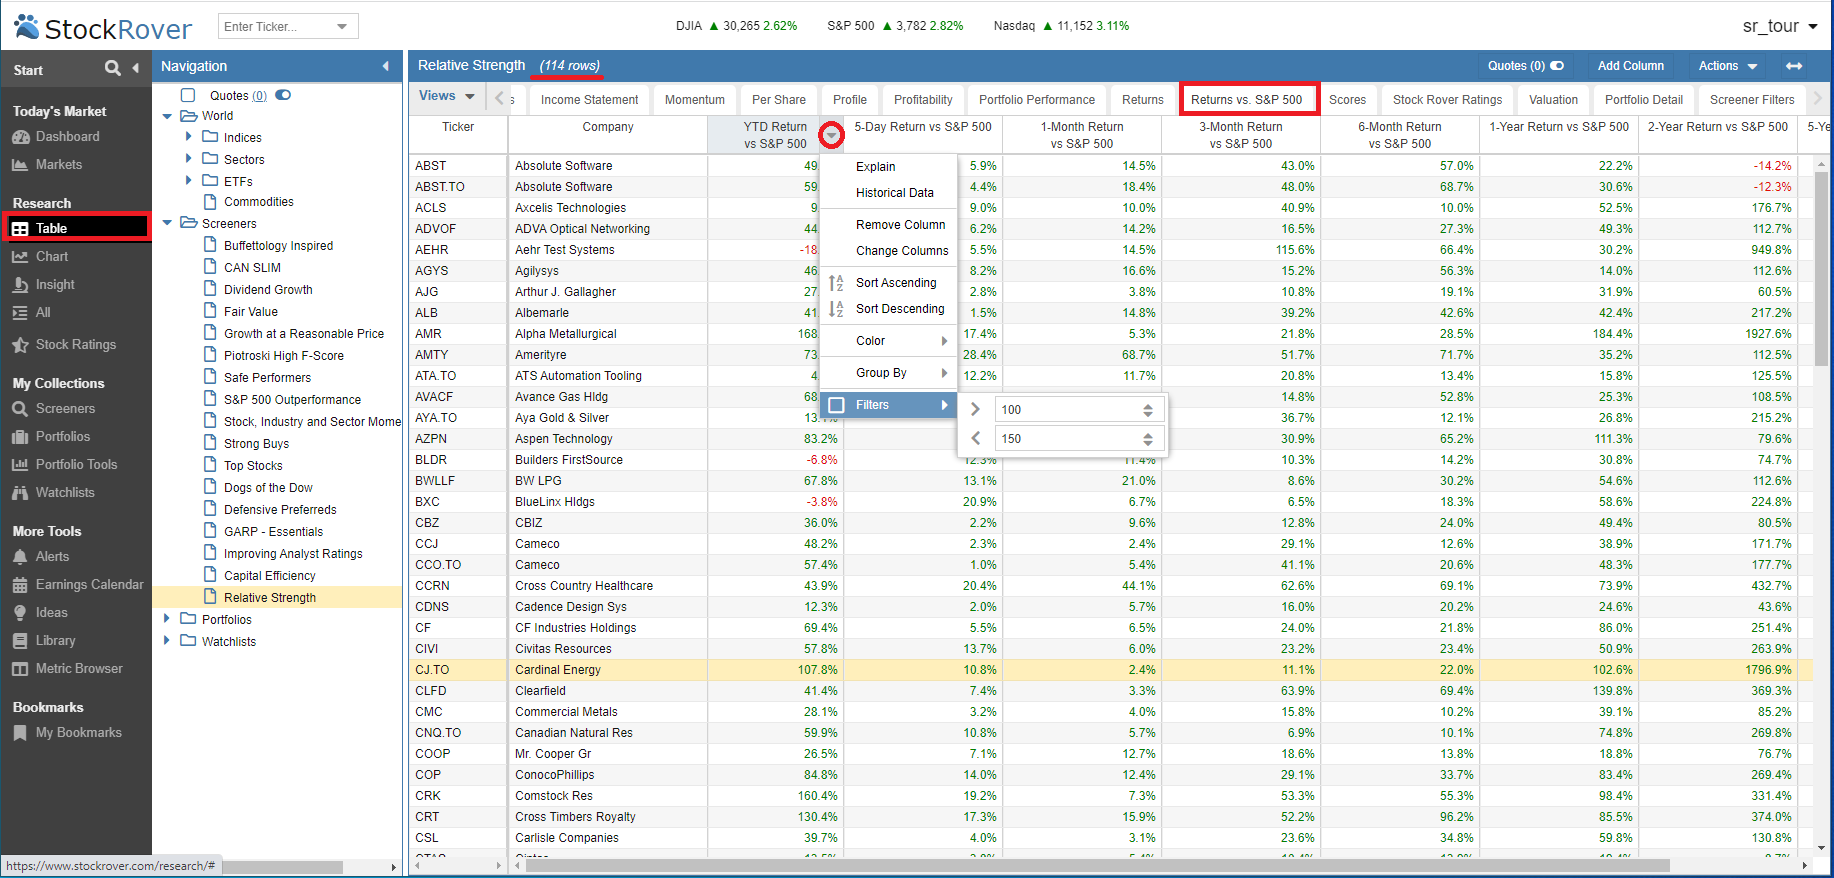This screenshot has width=1834, height=878.
Task: Expand the Portfolios tree folder
Action: point(167,619)
